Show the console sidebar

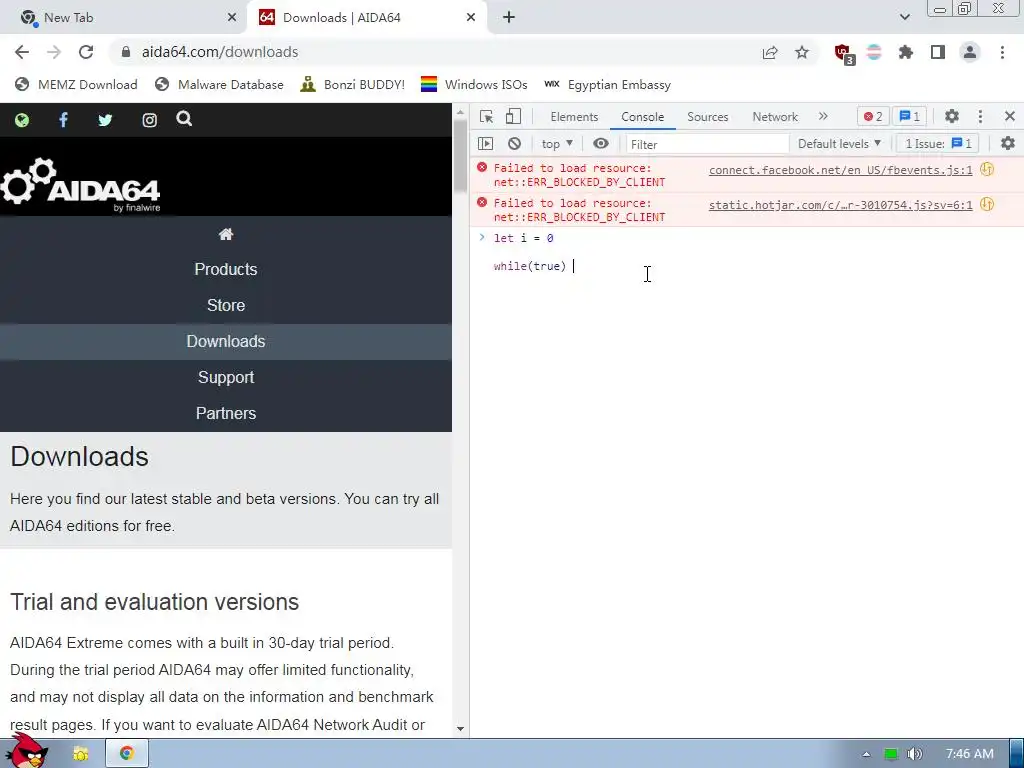(485, 144)
